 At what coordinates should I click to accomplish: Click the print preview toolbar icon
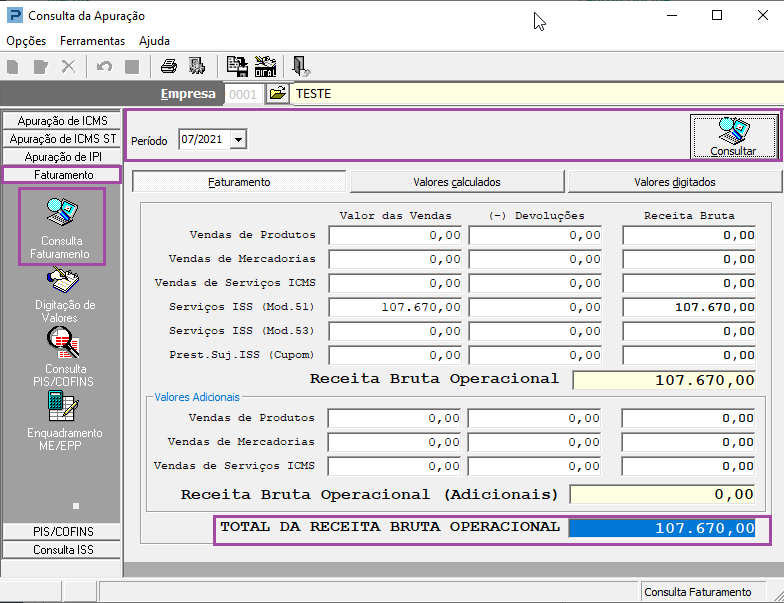(x=196, y=66)
